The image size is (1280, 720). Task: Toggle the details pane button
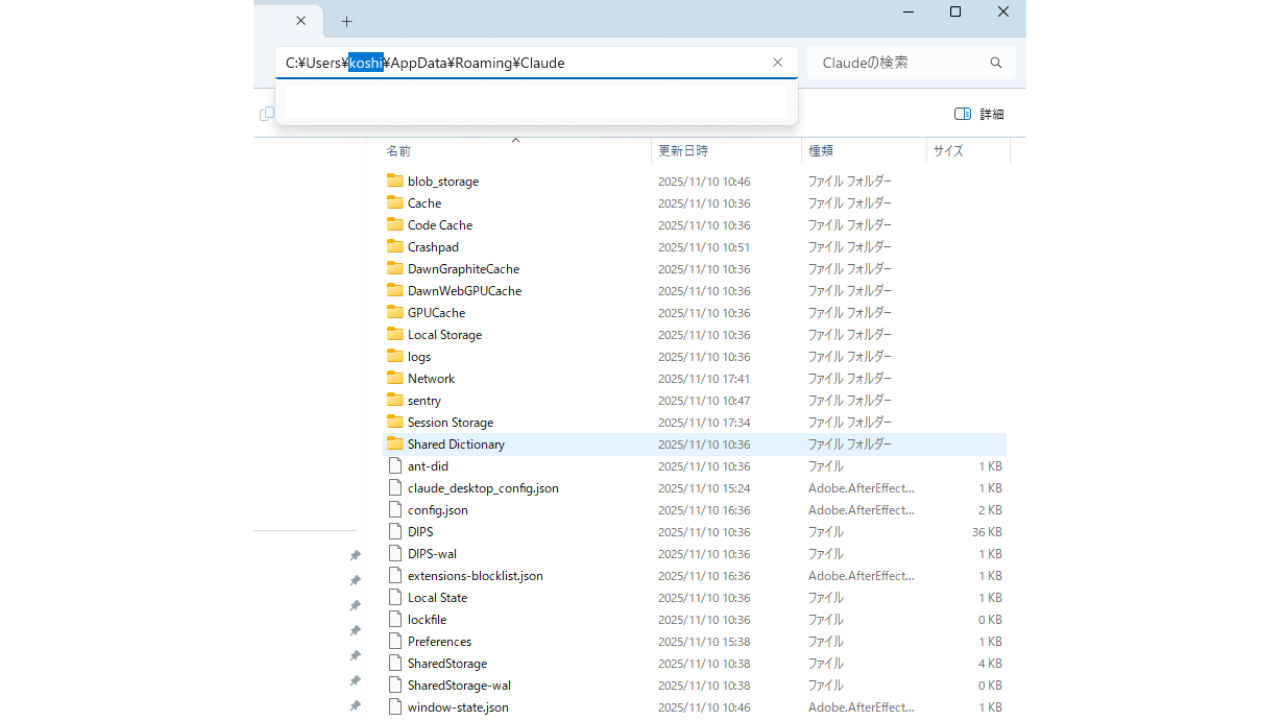click(x=978, y=114)
